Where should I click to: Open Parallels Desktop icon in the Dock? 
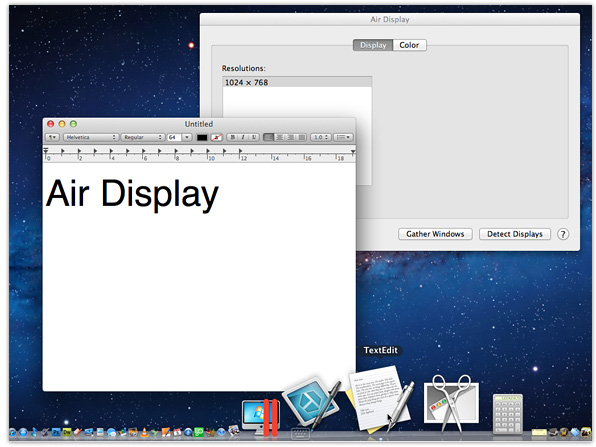[261, 417]
